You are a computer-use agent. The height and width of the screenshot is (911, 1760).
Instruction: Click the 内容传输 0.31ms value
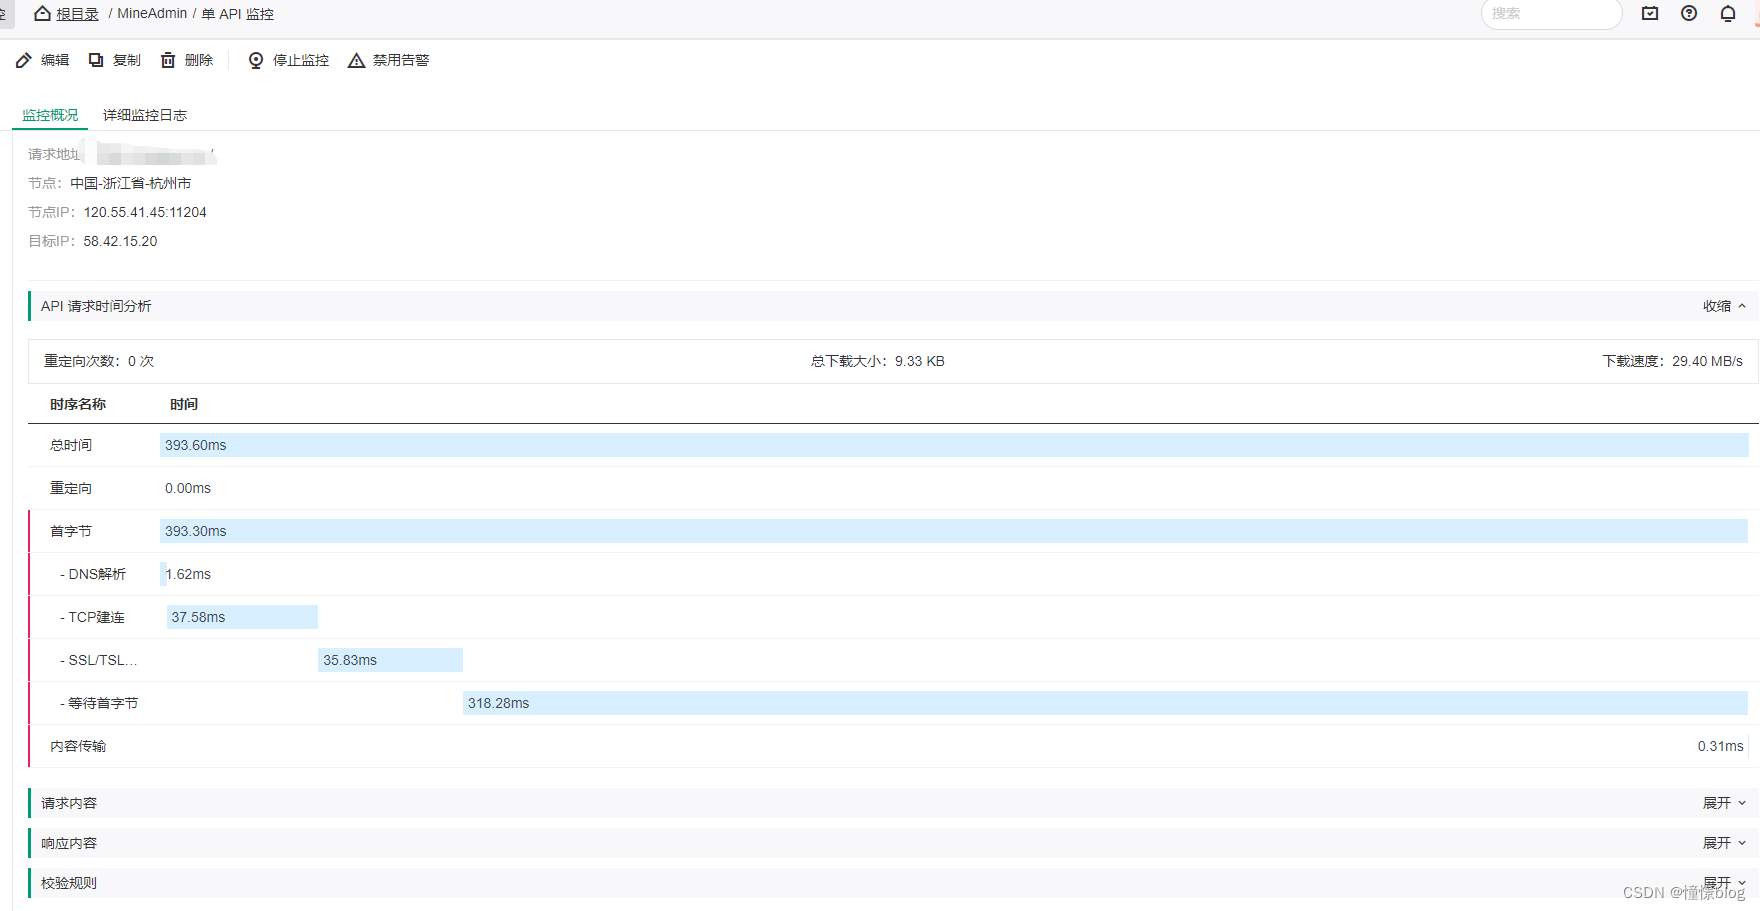(x=1720, y=746)
